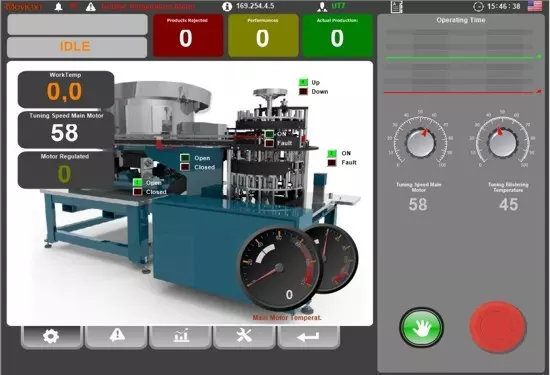Click the Products Rejected red counter
The image size is (550, 375).
point(188,35)
